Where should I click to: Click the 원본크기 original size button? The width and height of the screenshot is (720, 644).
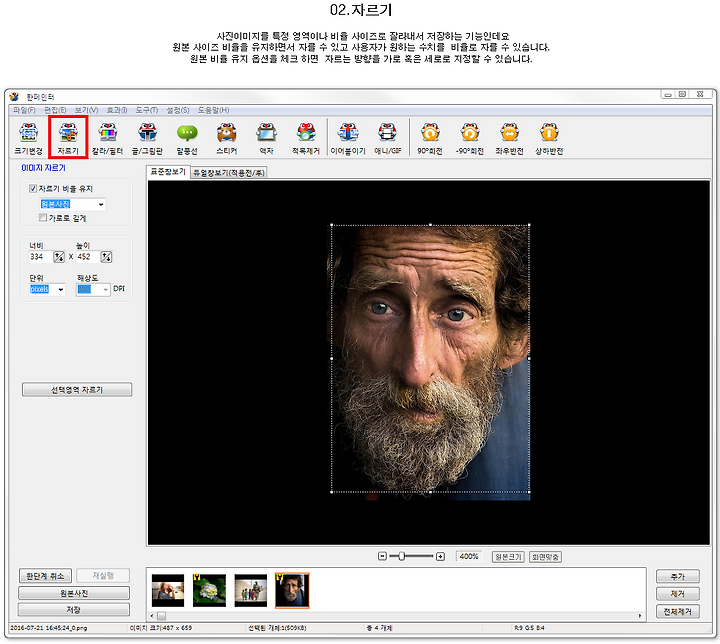point(508,557)
